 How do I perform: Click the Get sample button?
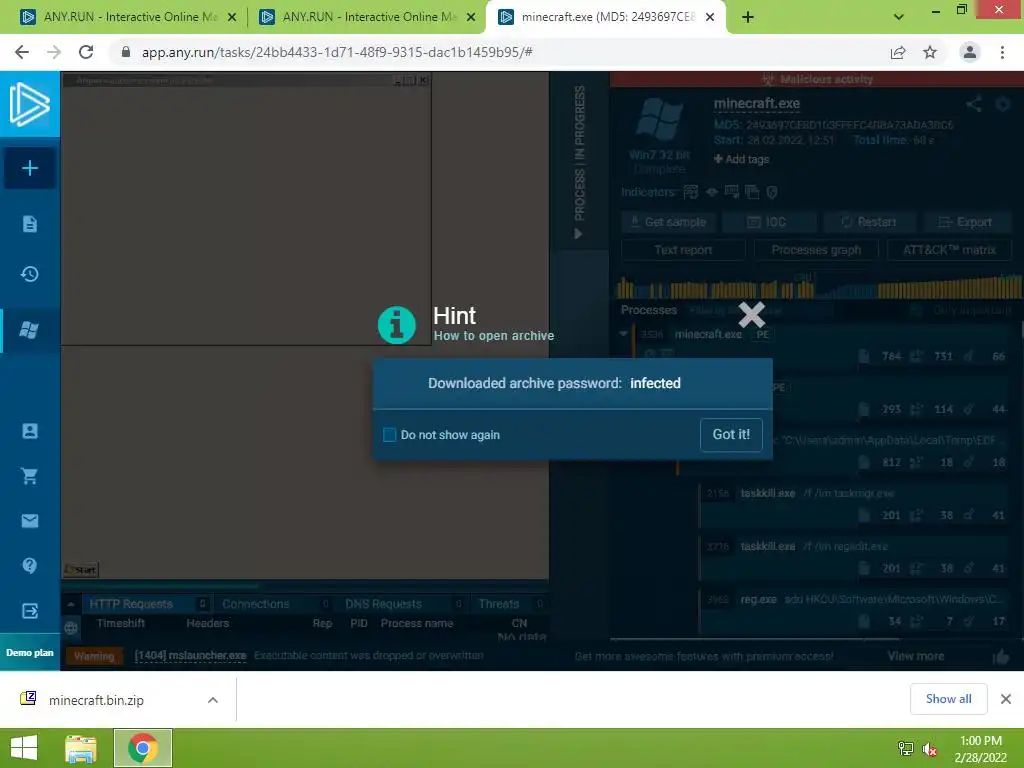click(x=668, y=222)
